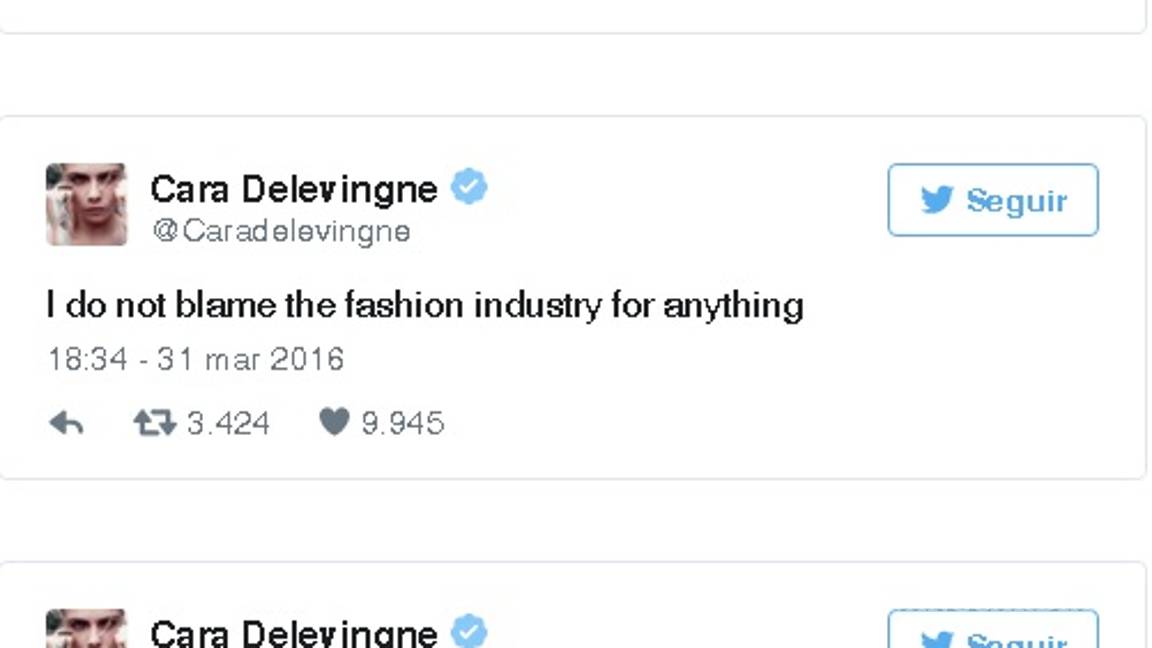Click the bird icon in the lower Seguir button
Screen dimensions: 1152x648
tap(938, 638)
